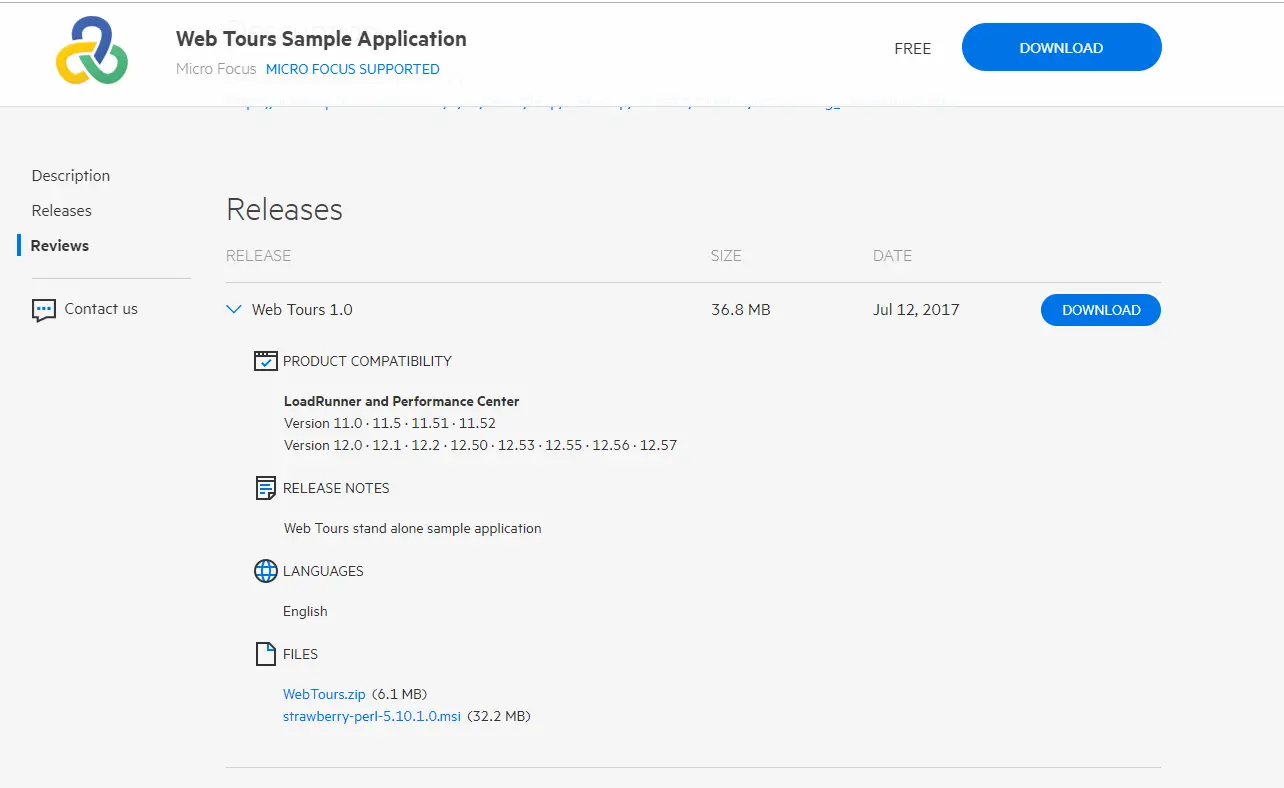This screenshot has width=1284, height=788.
Task: Collapse the Web Tours 1.0 release chevron
Action: click(234, 310)
